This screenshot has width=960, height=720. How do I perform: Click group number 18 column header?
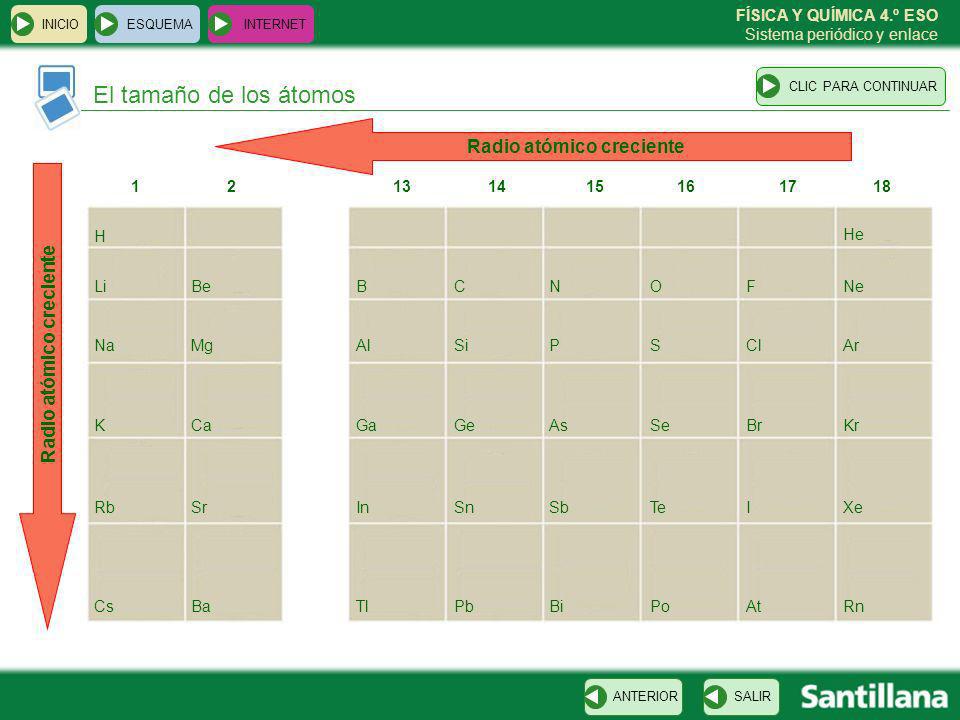(882, 186)
